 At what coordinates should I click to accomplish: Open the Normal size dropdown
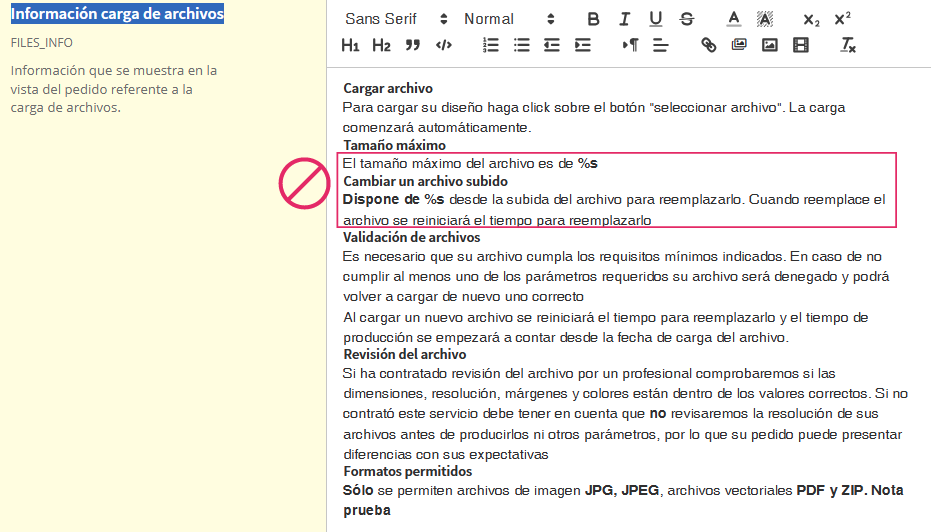[509, 19]
